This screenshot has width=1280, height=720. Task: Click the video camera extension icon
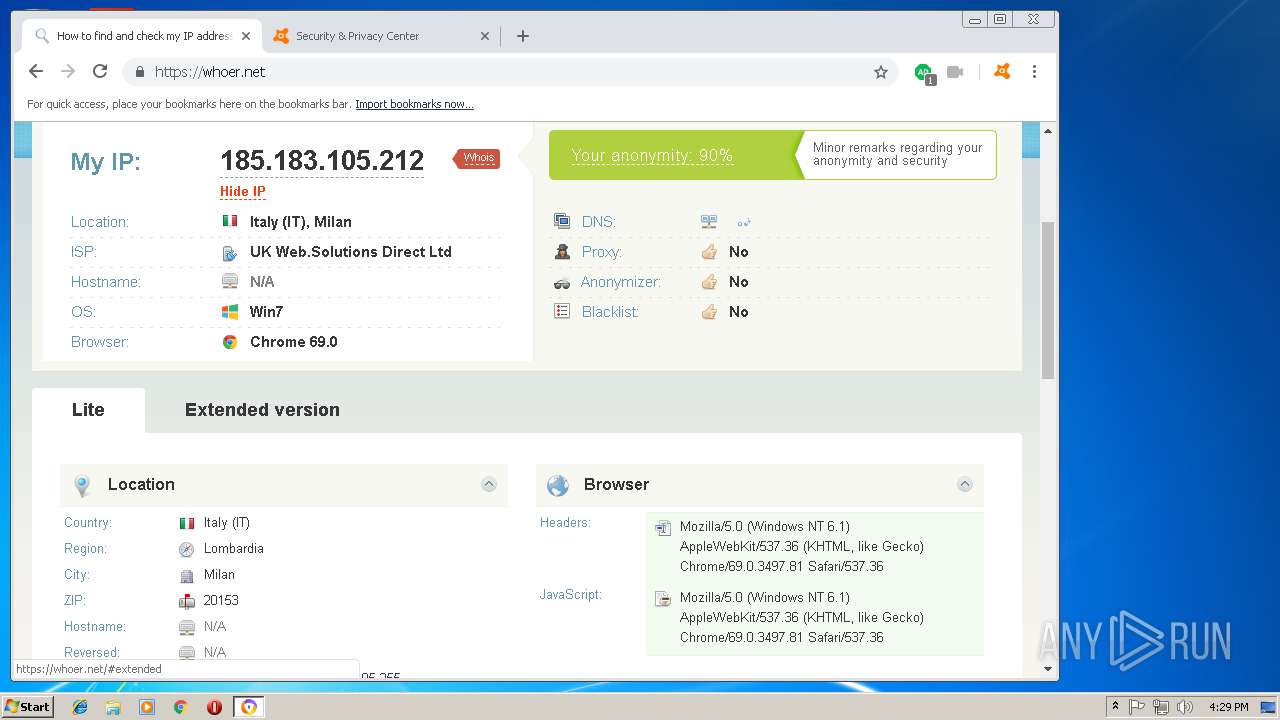955,72
